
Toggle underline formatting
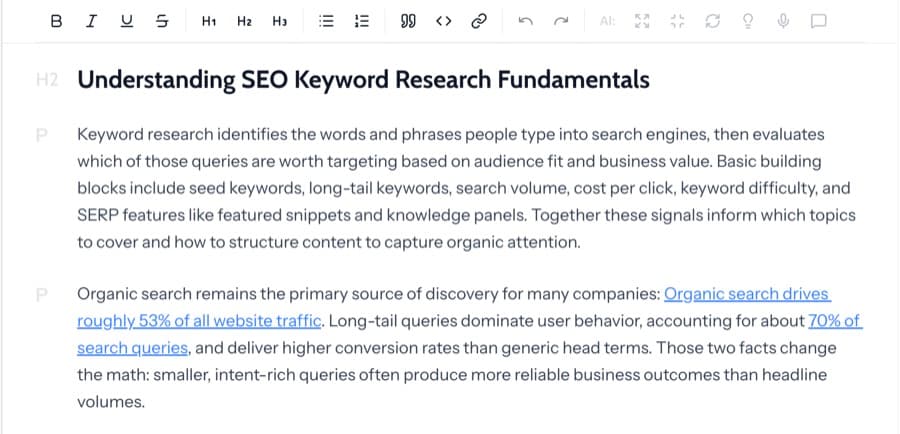pos(126,20)
